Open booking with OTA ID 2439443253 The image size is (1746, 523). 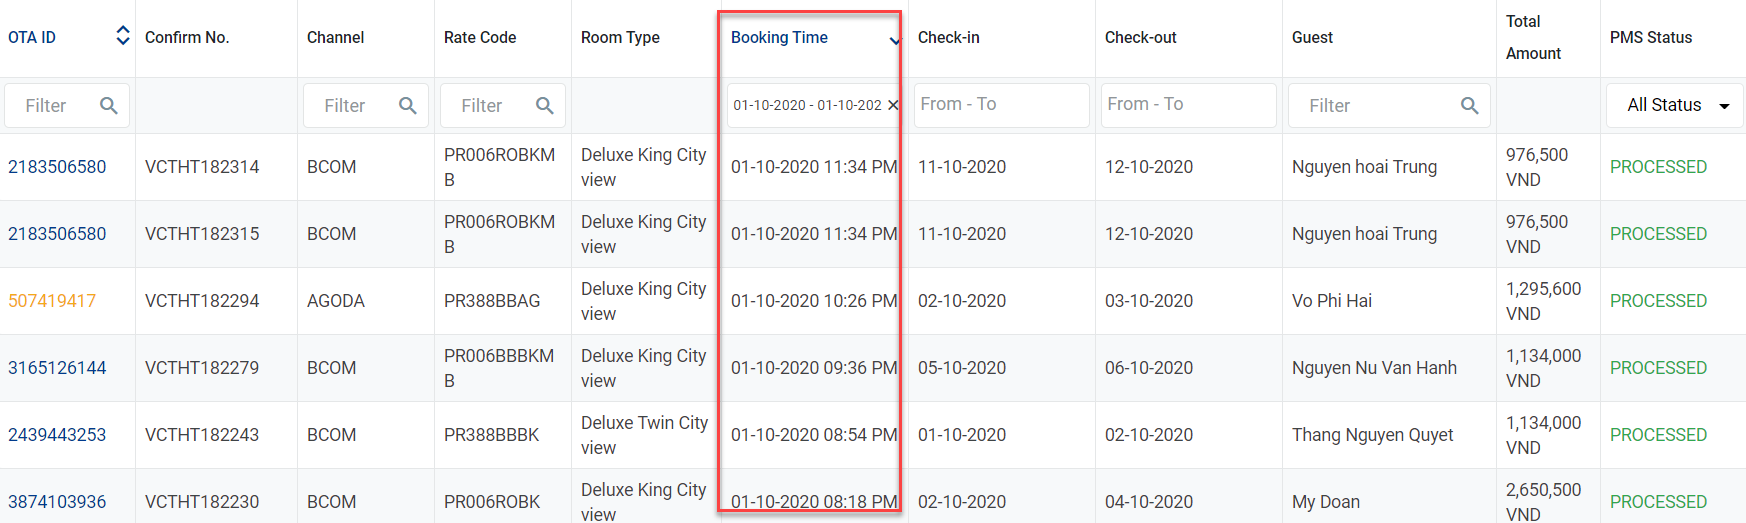point(57,435)
